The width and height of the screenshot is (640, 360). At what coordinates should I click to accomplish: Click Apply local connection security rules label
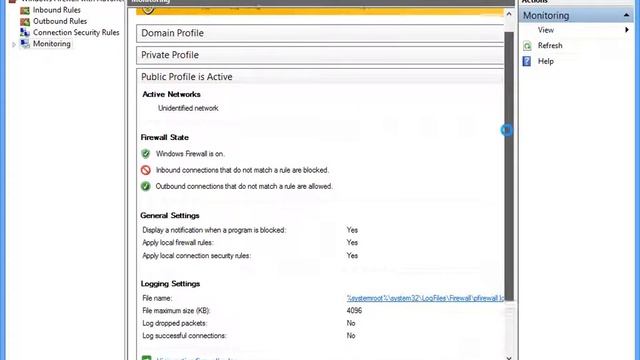click(x=196, y=256)
